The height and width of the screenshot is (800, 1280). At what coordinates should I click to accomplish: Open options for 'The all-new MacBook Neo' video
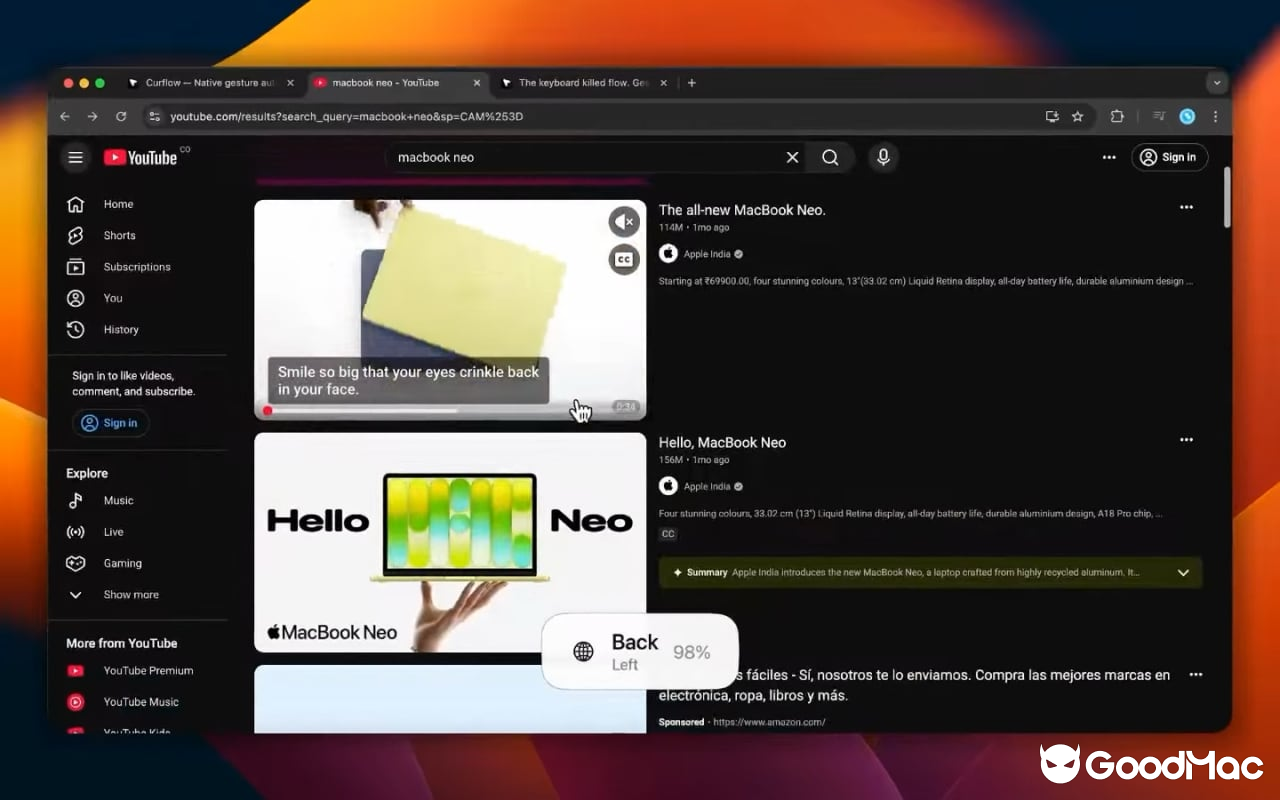pyautogui.click(x=1186, y=207)
